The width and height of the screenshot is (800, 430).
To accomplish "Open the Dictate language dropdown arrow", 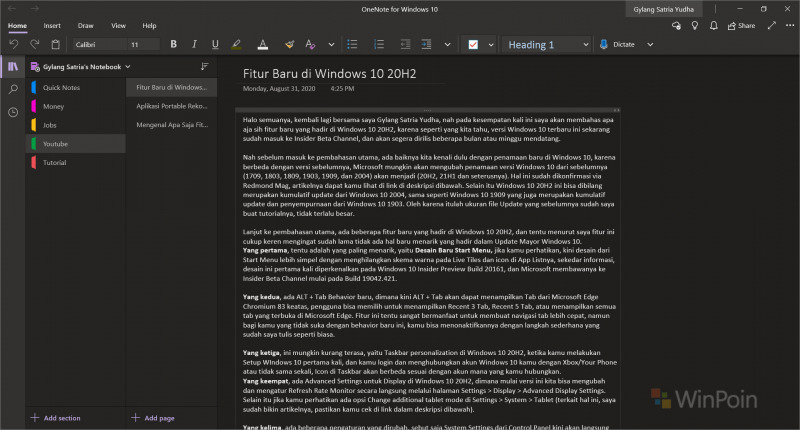I will pyautogui.click(x=650, y=44).
